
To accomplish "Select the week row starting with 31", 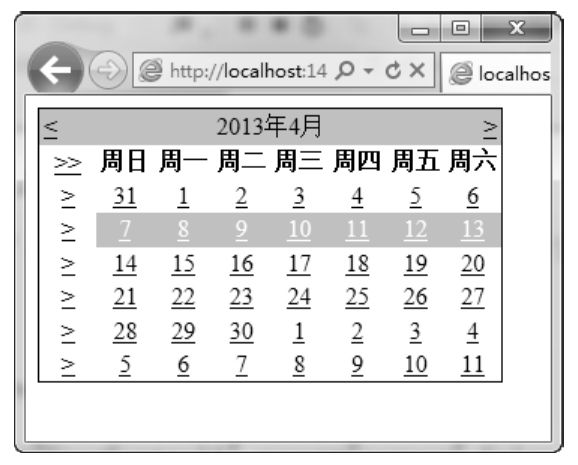I will click(68, 198).
